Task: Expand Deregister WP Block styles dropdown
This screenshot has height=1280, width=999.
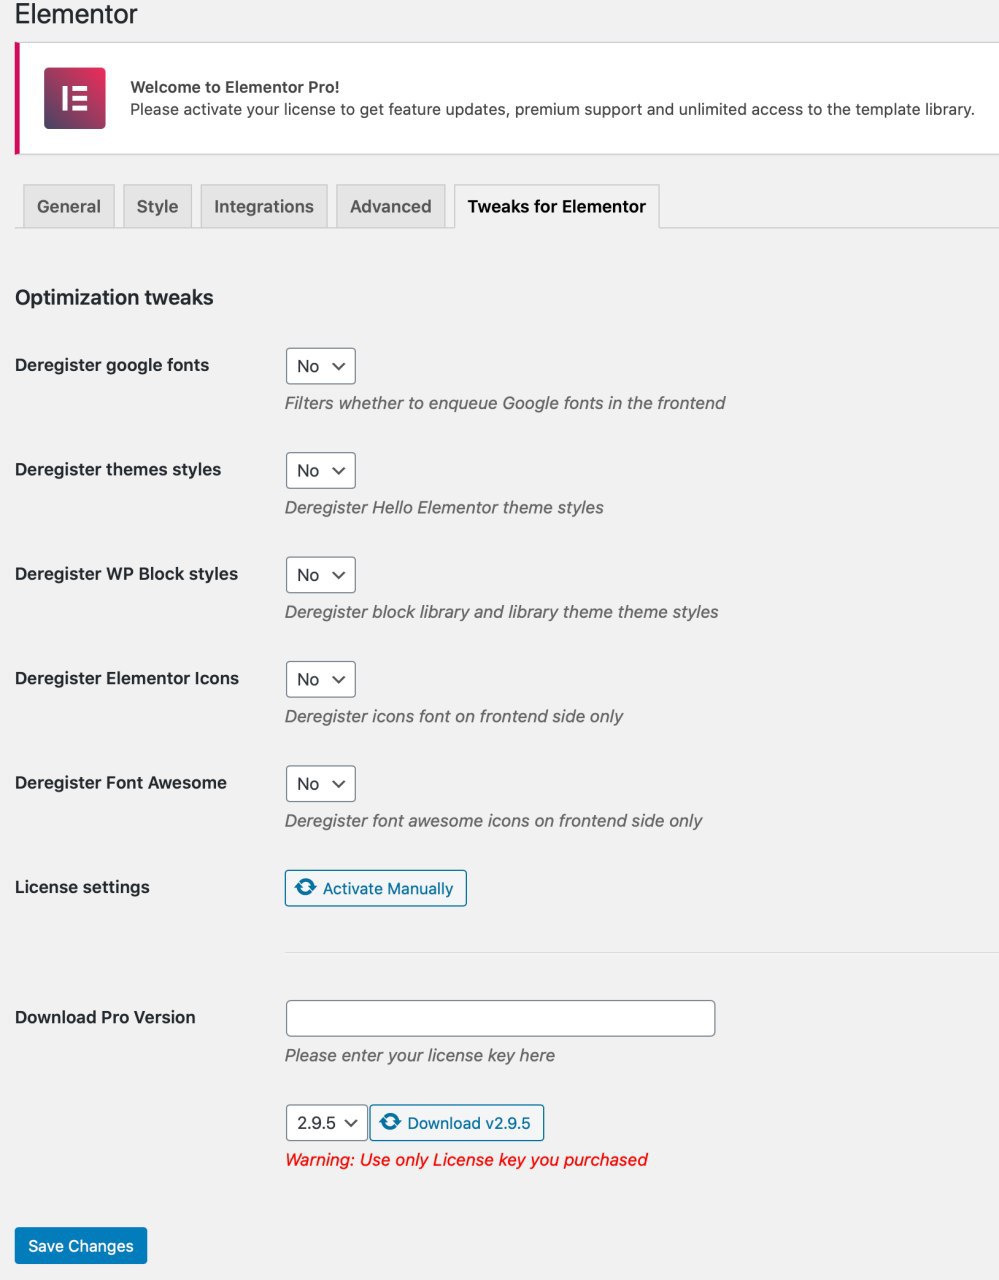Action: pos(321,575)
